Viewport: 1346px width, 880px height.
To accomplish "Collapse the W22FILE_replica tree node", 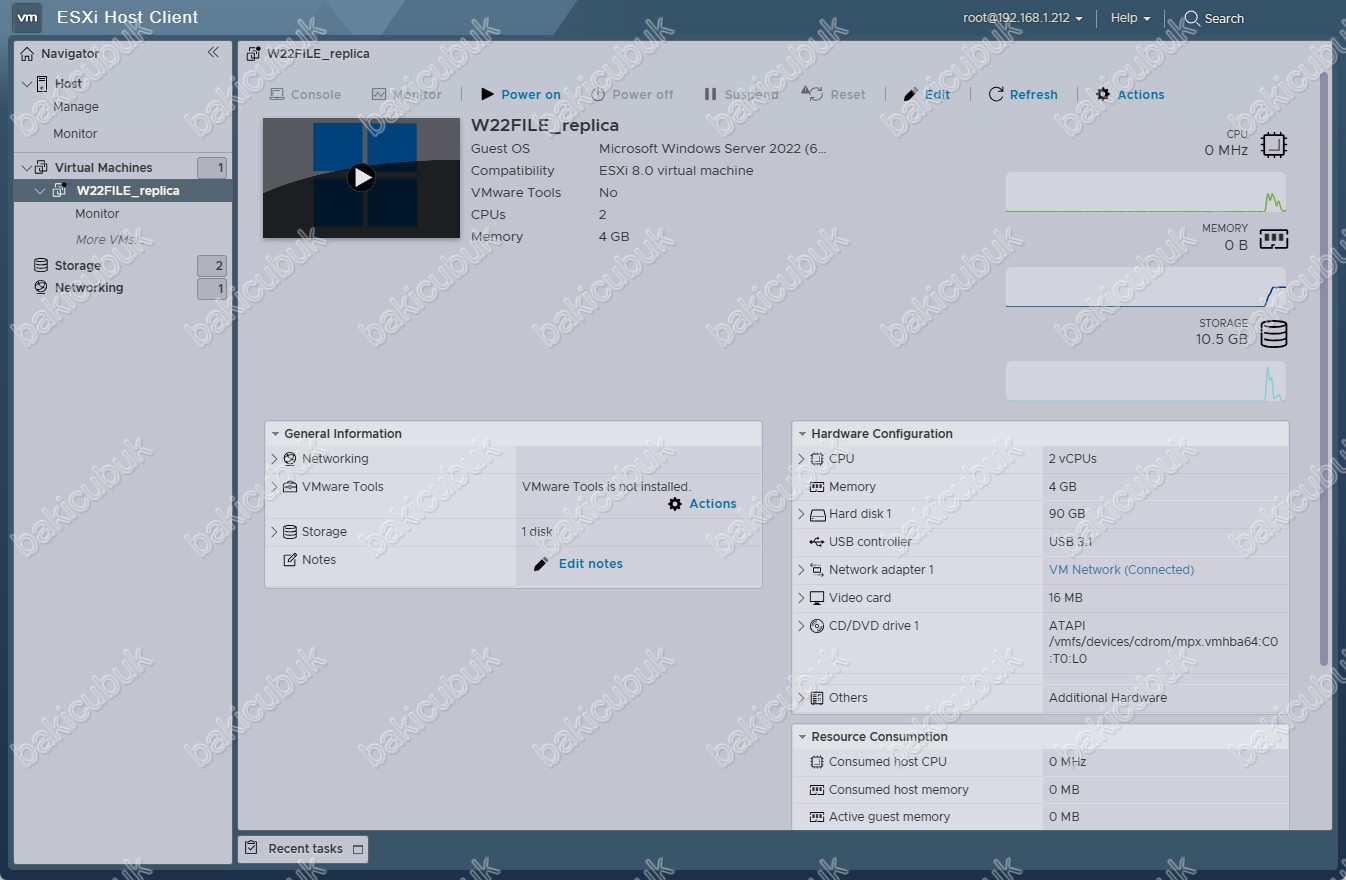I will coord(41,191).
